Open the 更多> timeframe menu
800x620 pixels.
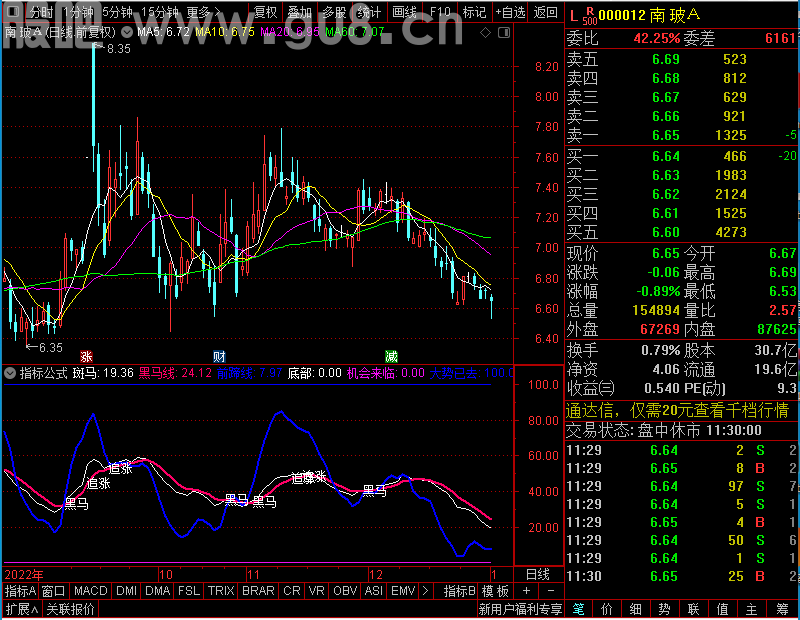204,12
